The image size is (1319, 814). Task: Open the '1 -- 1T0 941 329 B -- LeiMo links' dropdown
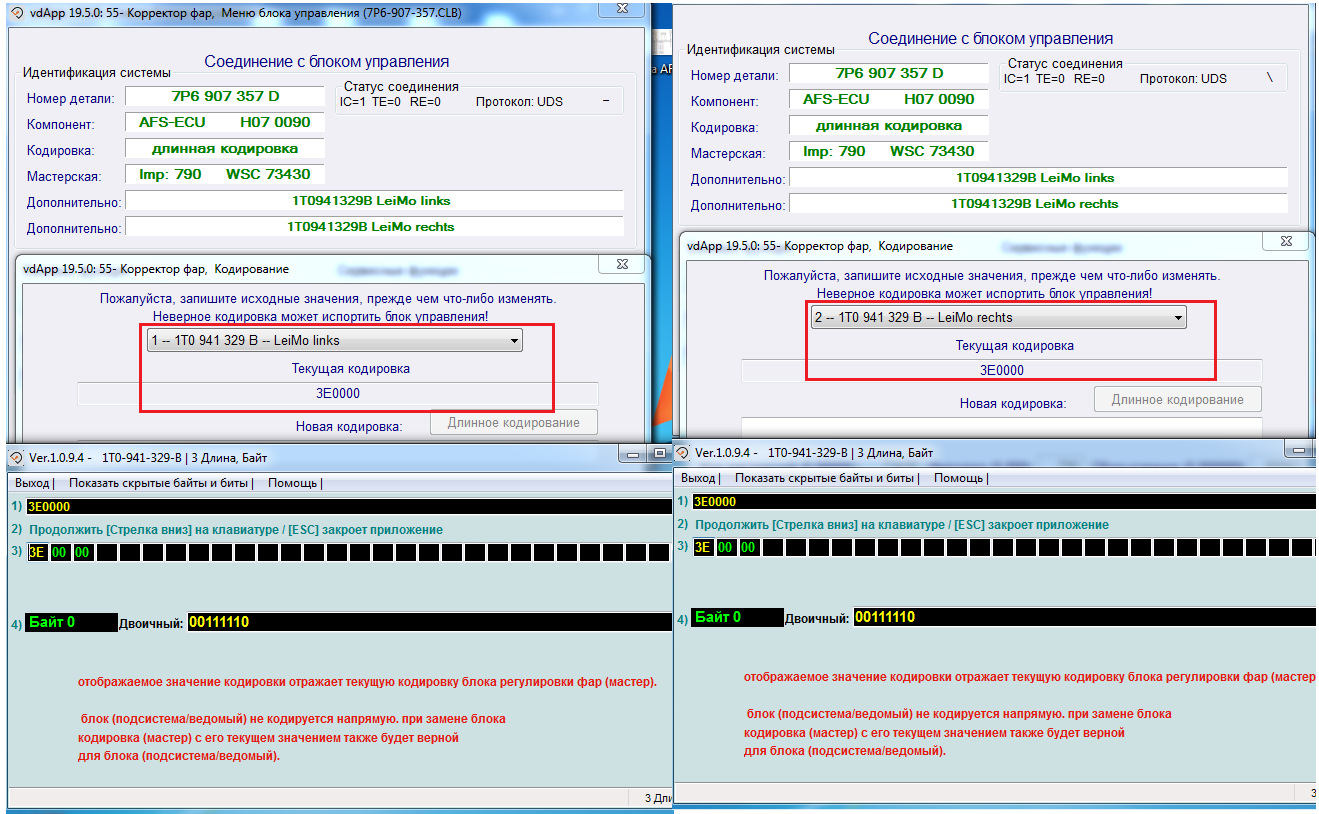[334, 341]
